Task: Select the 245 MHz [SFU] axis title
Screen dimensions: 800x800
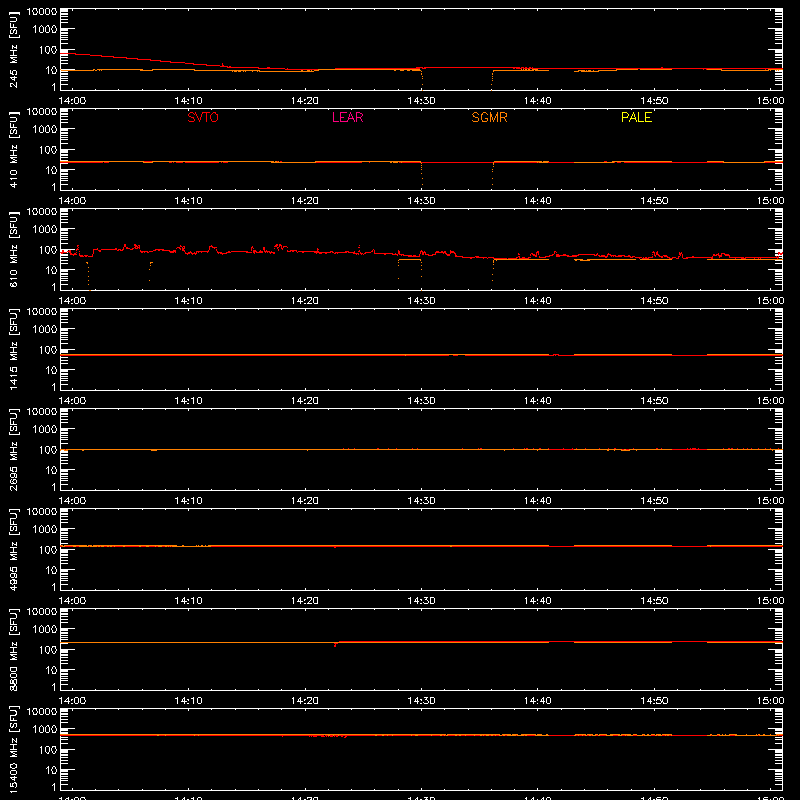Action: [14, 49]
